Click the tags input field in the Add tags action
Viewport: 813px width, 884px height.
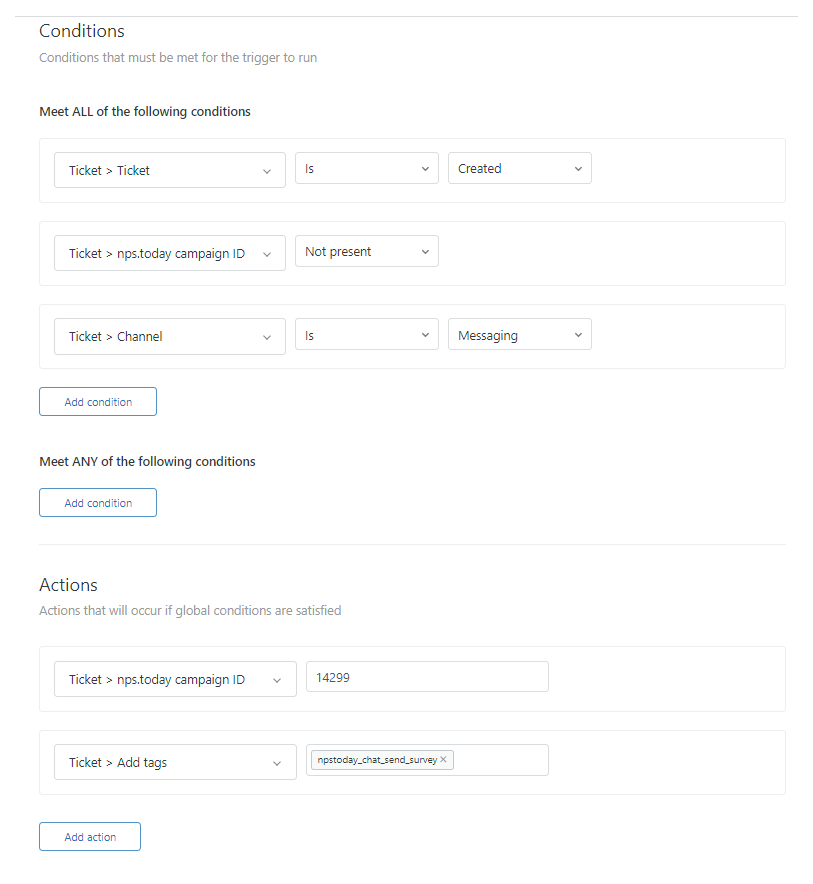click(500, 759)
